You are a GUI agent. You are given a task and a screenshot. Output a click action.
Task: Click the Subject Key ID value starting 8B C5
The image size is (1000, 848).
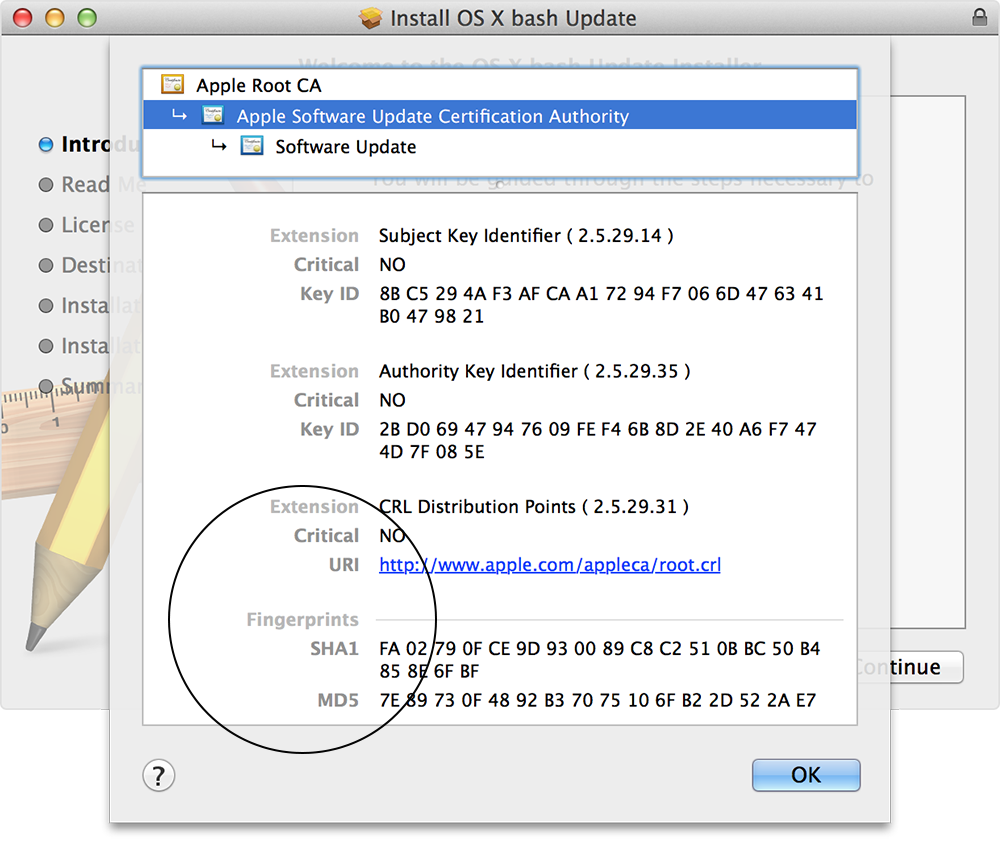click(601, 305)
